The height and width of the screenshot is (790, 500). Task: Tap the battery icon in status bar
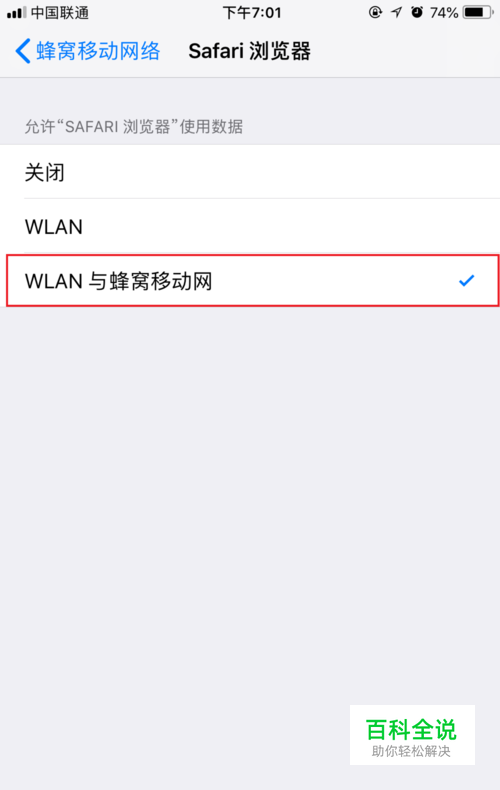pos(478,12)
